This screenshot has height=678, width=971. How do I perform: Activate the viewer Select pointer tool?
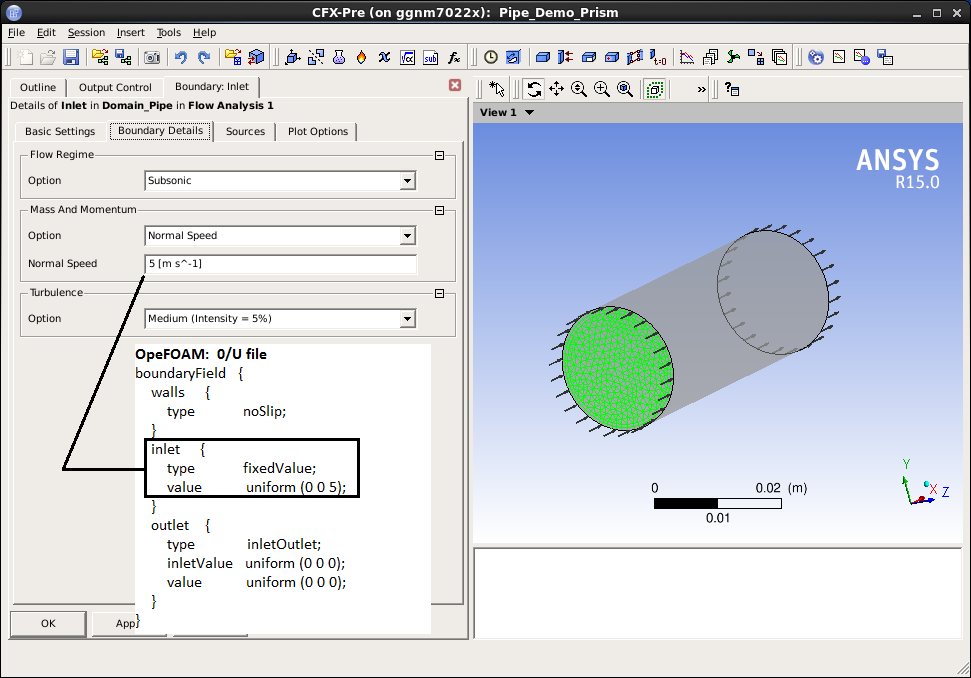coord(497,89)
